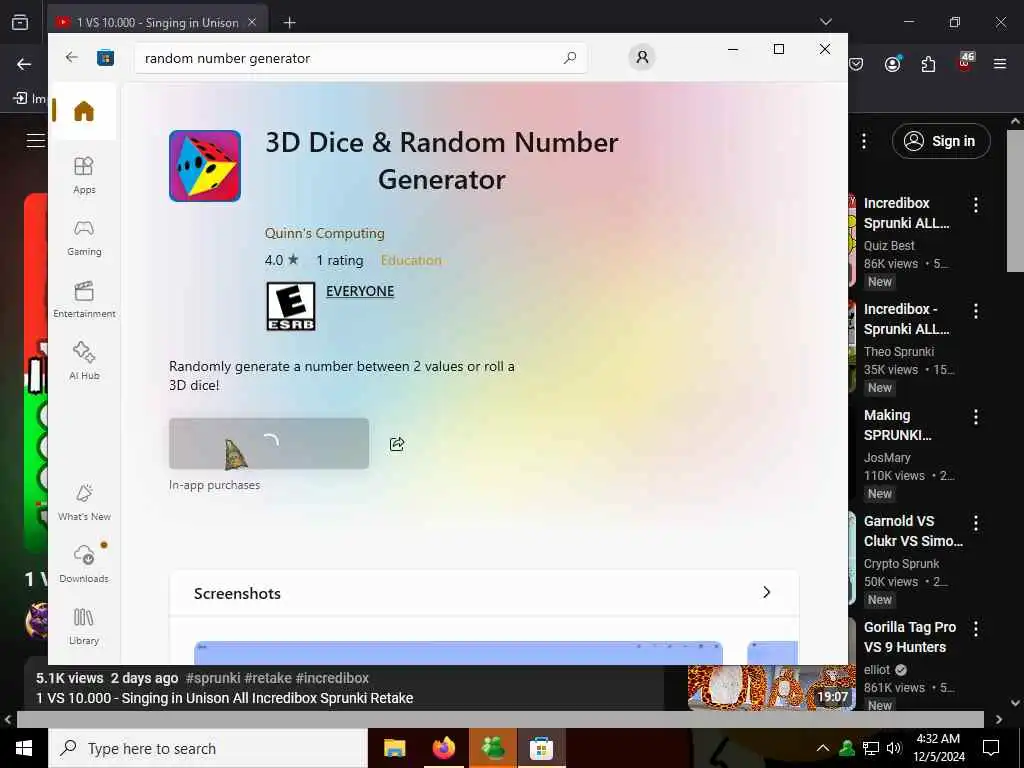Open YouTube guide hamburger menu
This screenshot has width=1024, height=768.
point(35,140)
